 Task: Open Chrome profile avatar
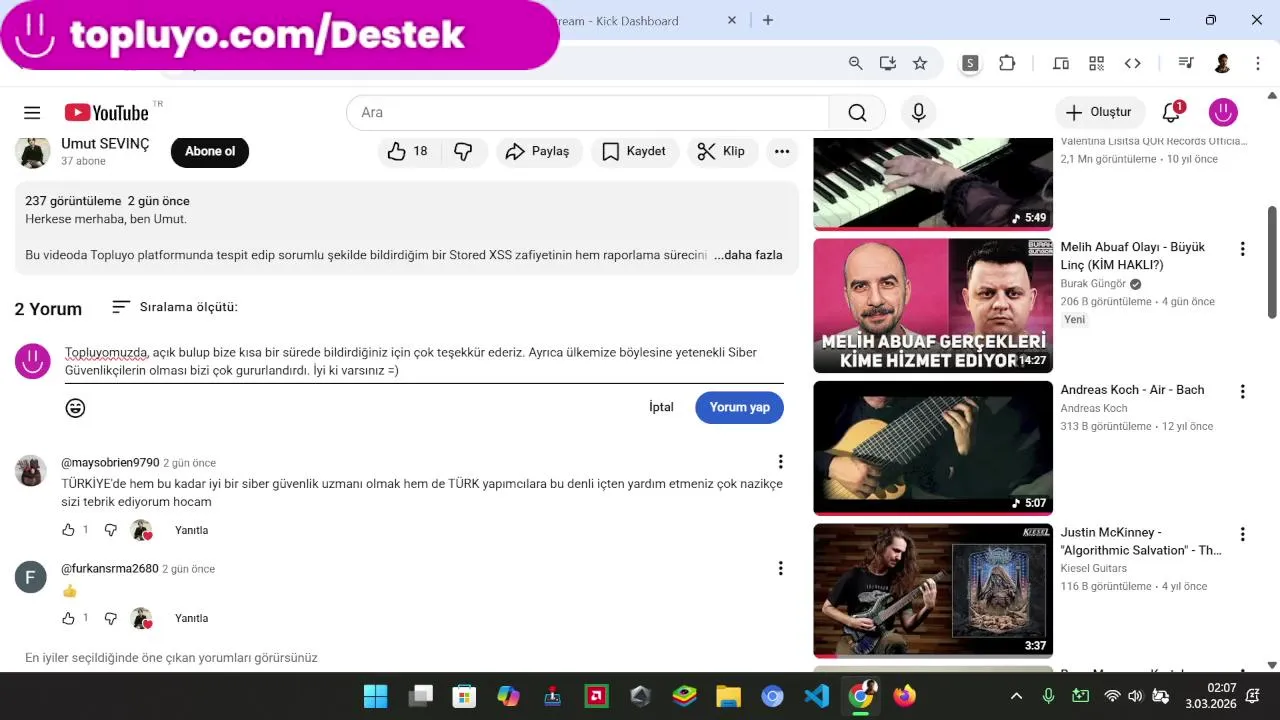1222,63
